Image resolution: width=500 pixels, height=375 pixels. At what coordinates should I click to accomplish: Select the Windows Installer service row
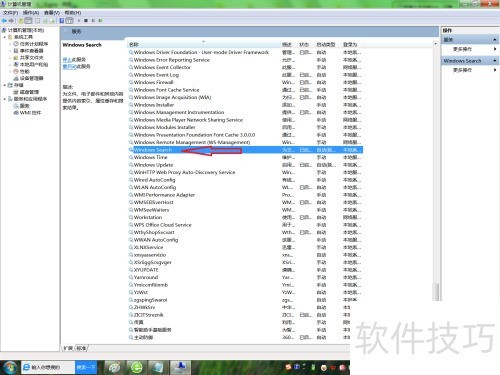[x=245, y=105]
